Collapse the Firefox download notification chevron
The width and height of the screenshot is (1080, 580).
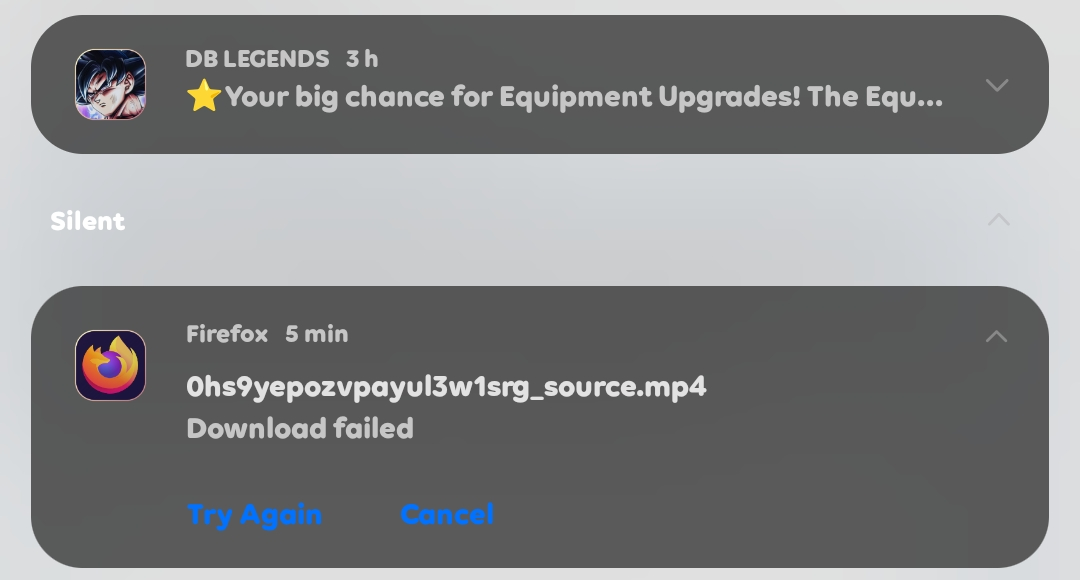click(996, 336)
